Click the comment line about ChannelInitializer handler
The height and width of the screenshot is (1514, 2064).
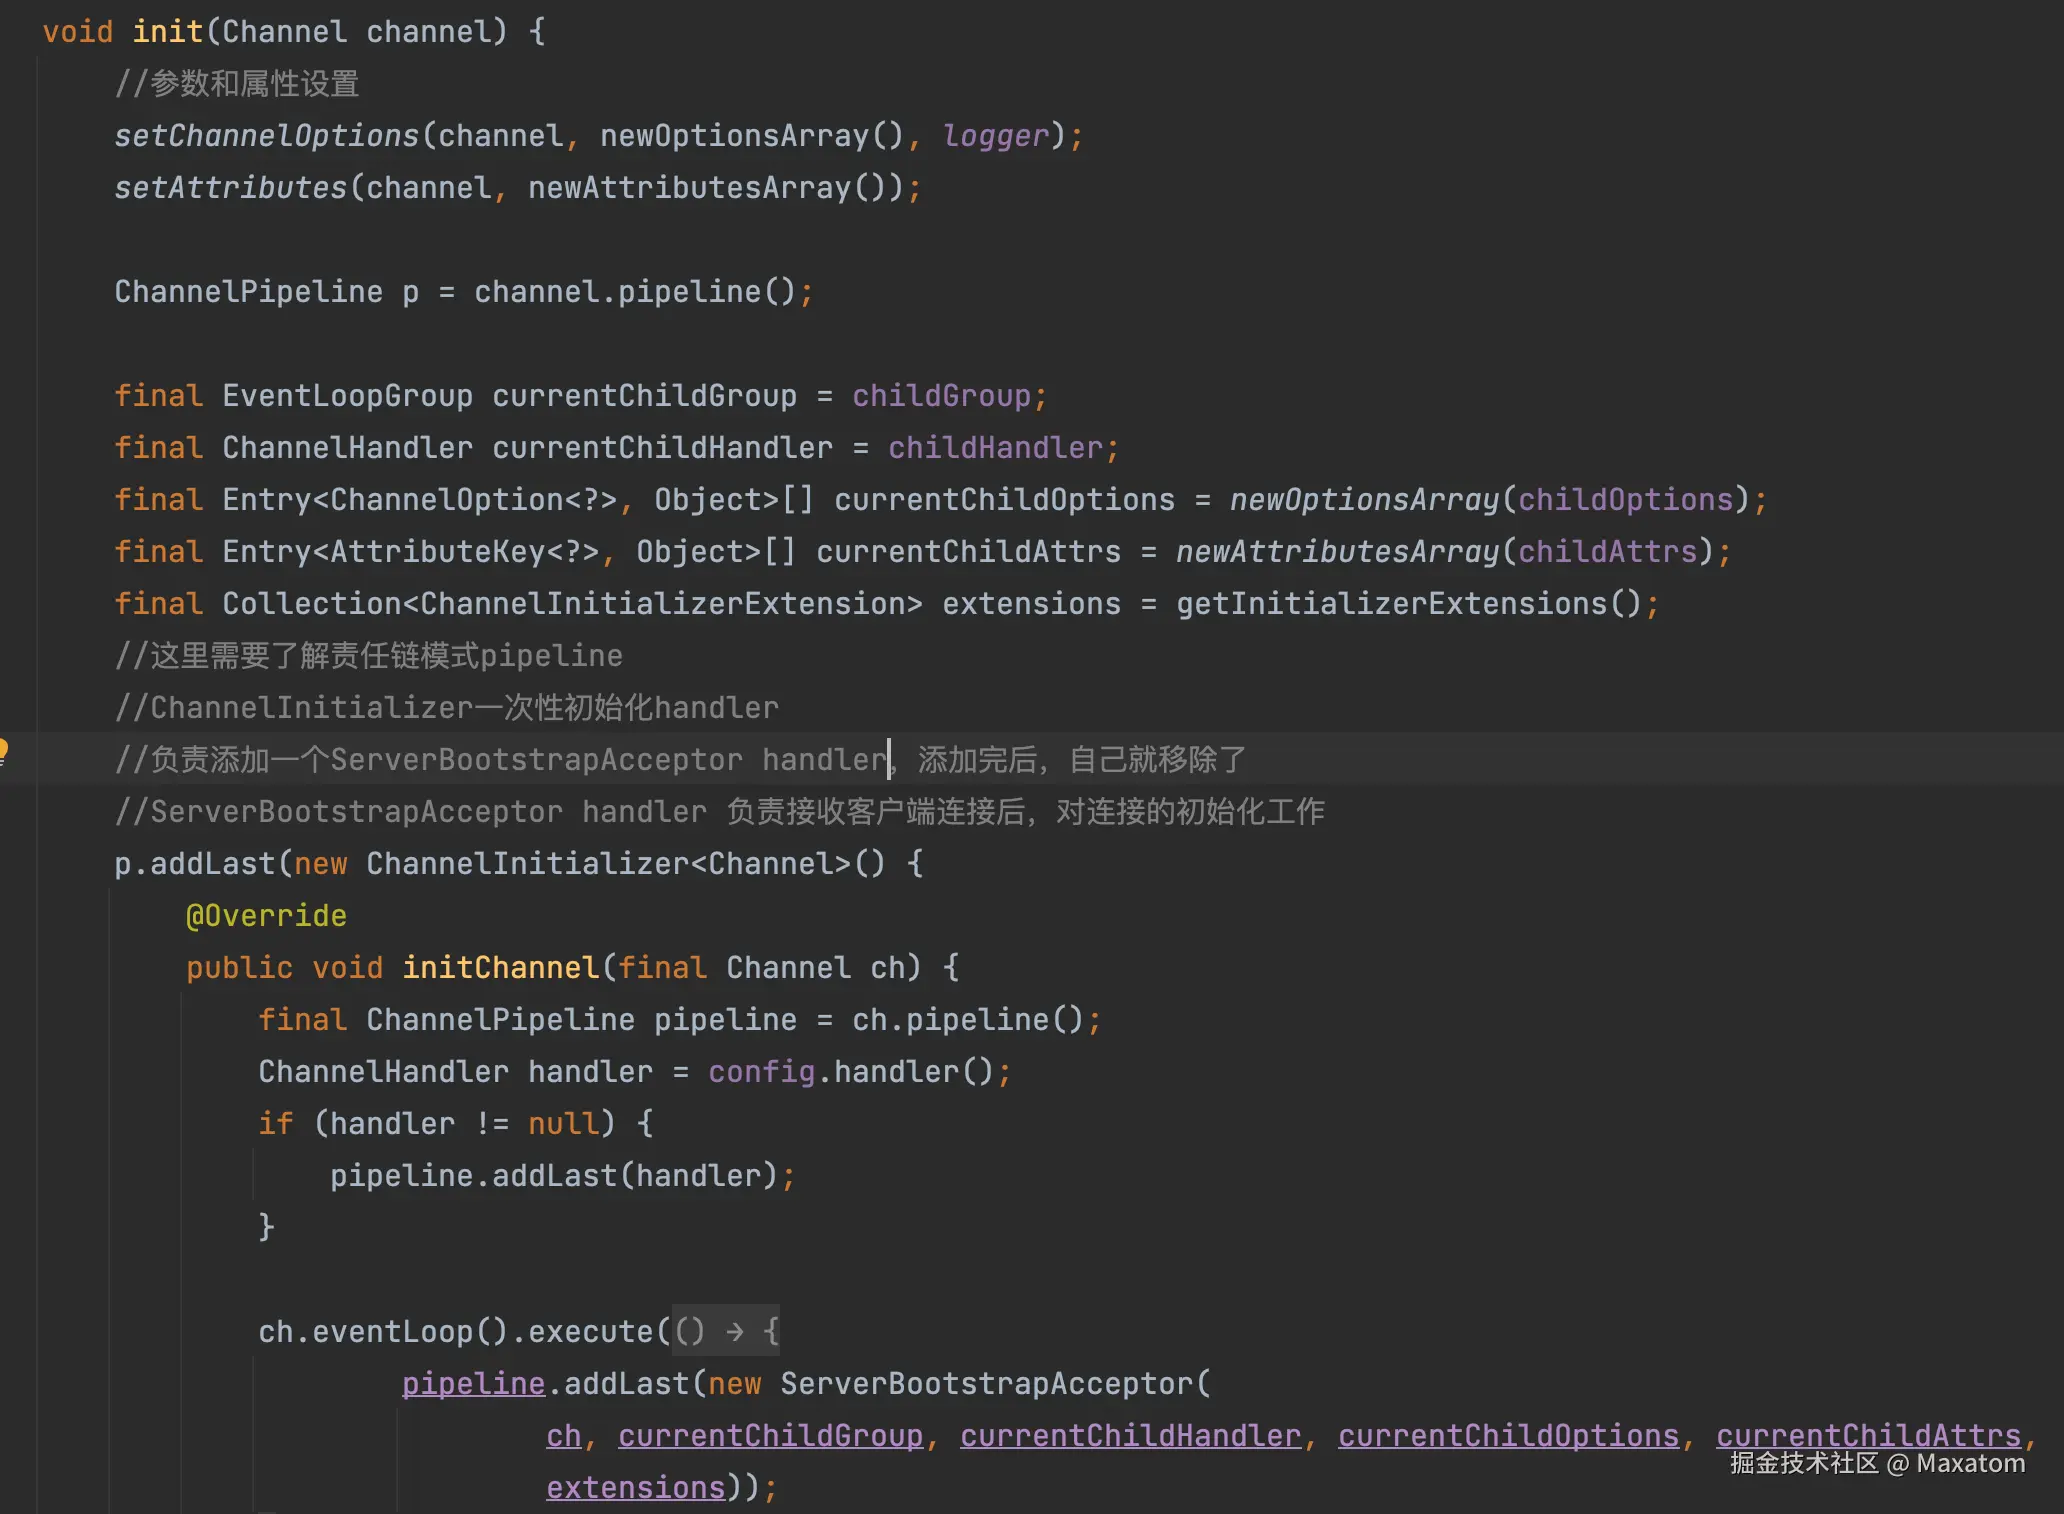click(x=446, y=708)
